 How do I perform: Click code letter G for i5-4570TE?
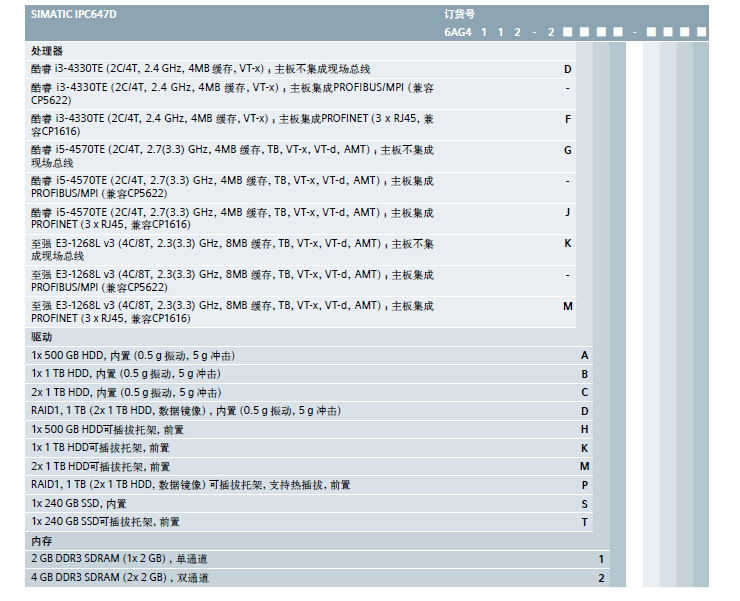pyautogui.click(x=567, y=150)
